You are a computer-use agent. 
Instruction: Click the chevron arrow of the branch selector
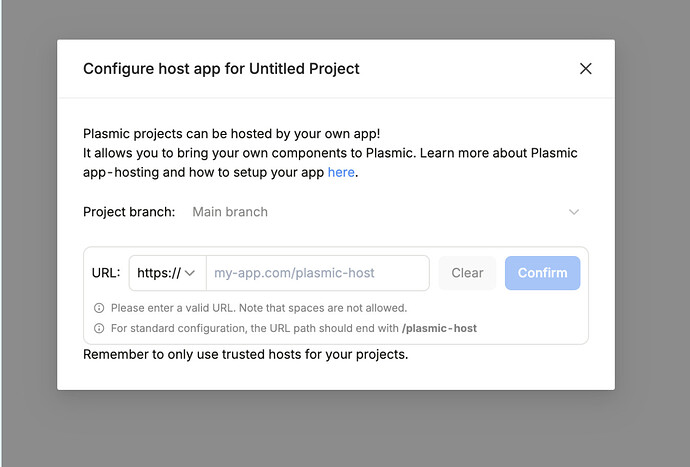pyautogui.click(x=573, y=212)
